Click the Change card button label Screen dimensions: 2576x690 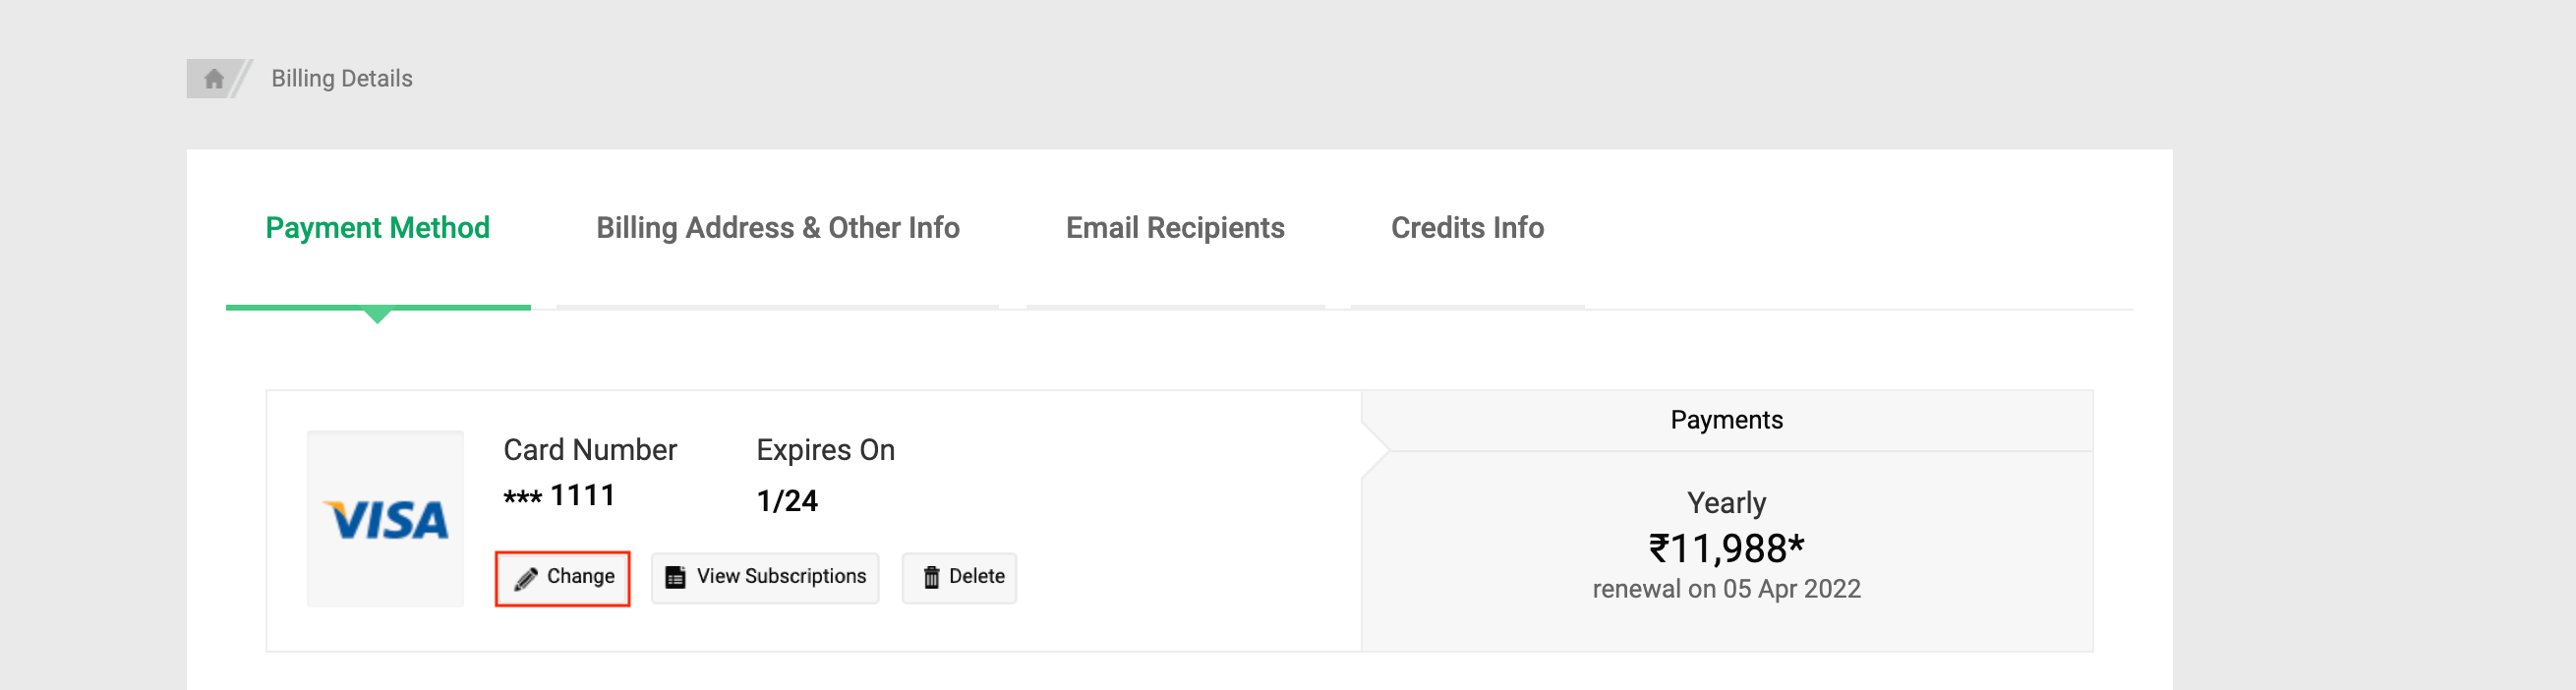[580, 576]
